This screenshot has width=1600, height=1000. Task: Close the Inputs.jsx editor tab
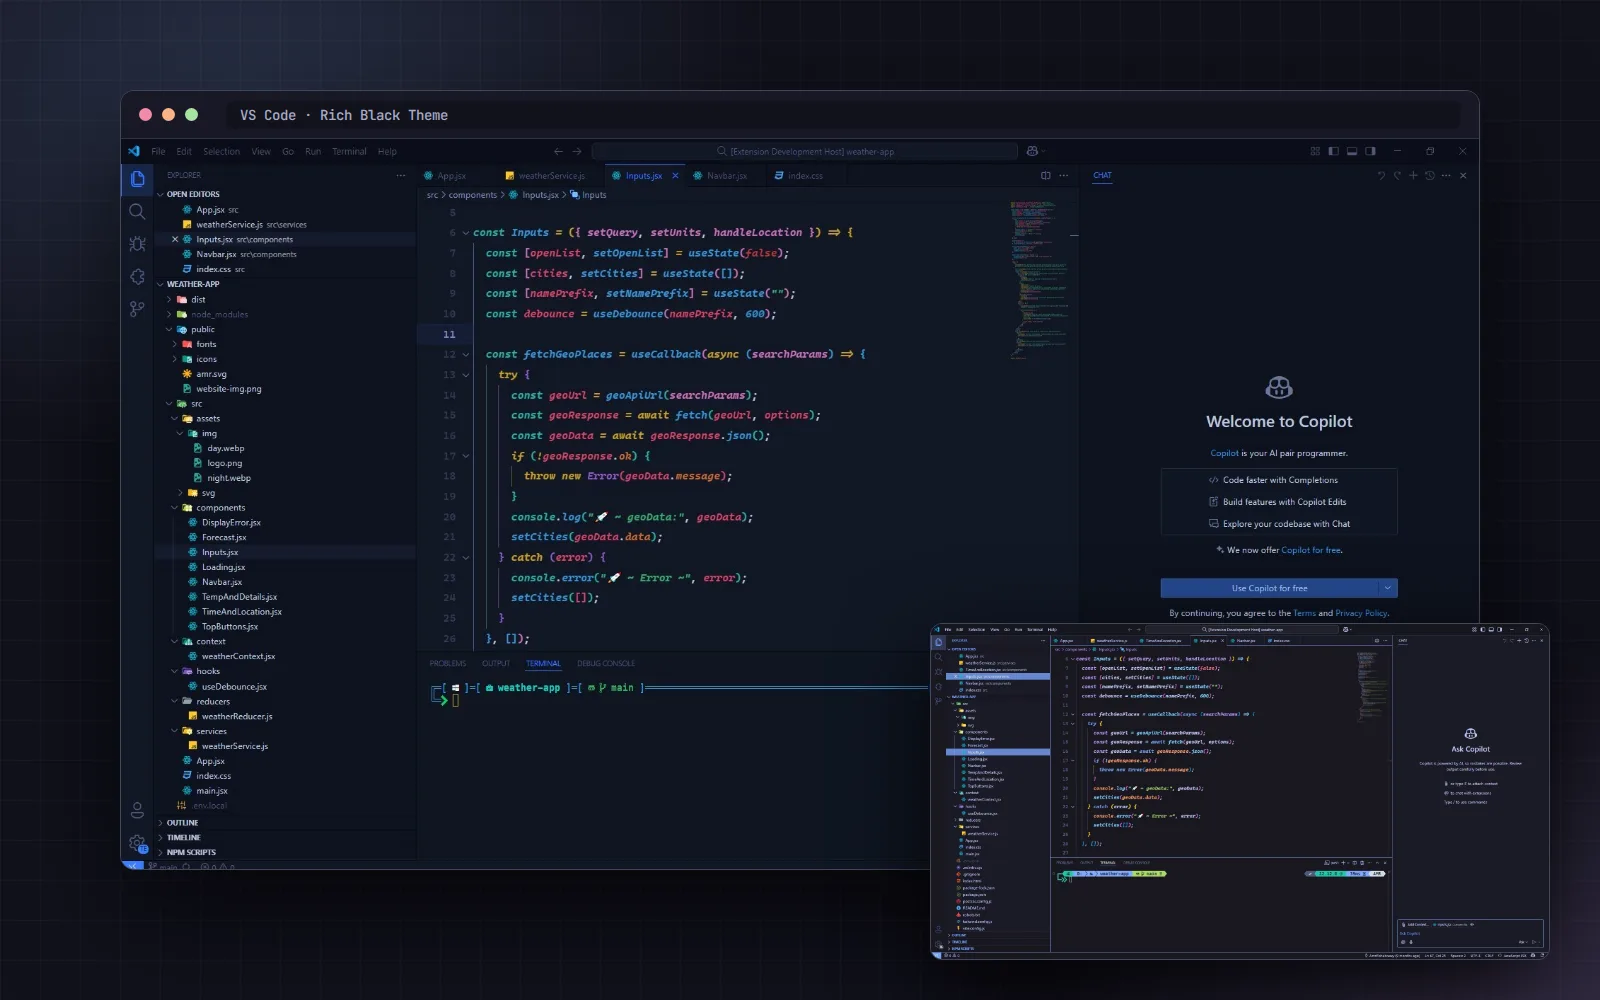675,176
